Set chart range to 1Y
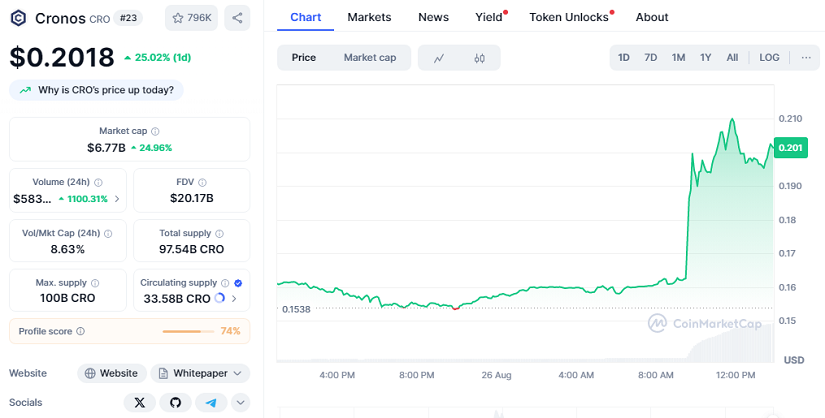 [706, 57]
